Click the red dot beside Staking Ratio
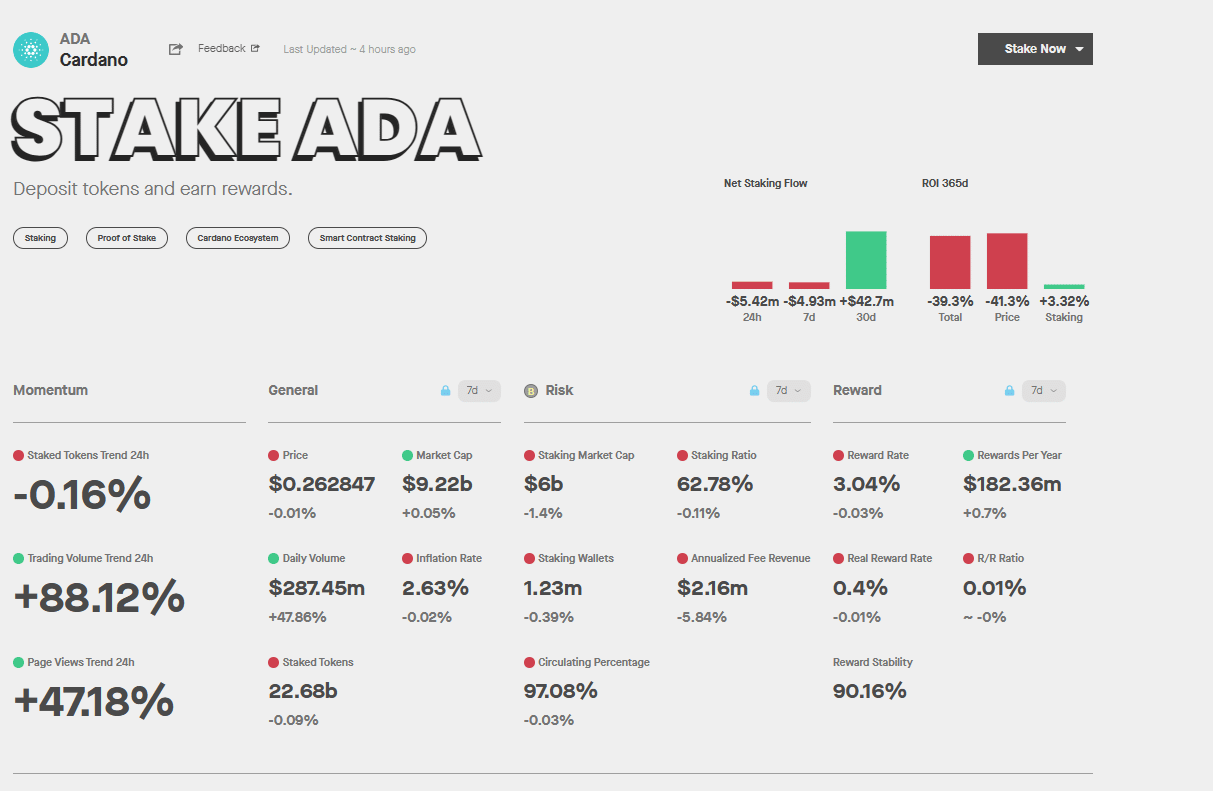The width and height of the screenshot is (1213, 791). 682,455
